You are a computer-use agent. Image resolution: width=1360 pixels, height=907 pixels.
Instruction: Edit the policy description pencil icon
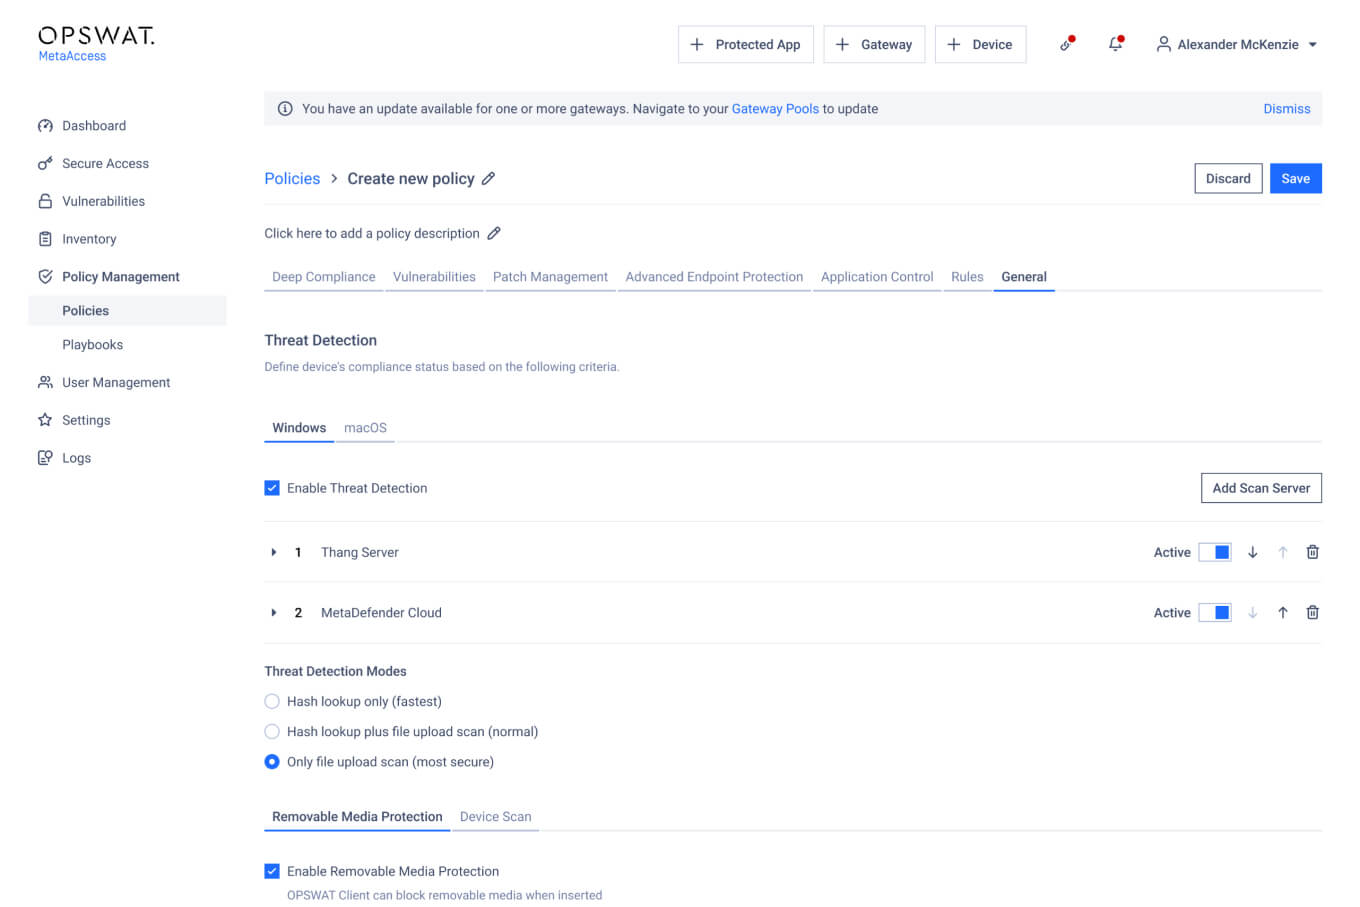click(x=494, y=233)
